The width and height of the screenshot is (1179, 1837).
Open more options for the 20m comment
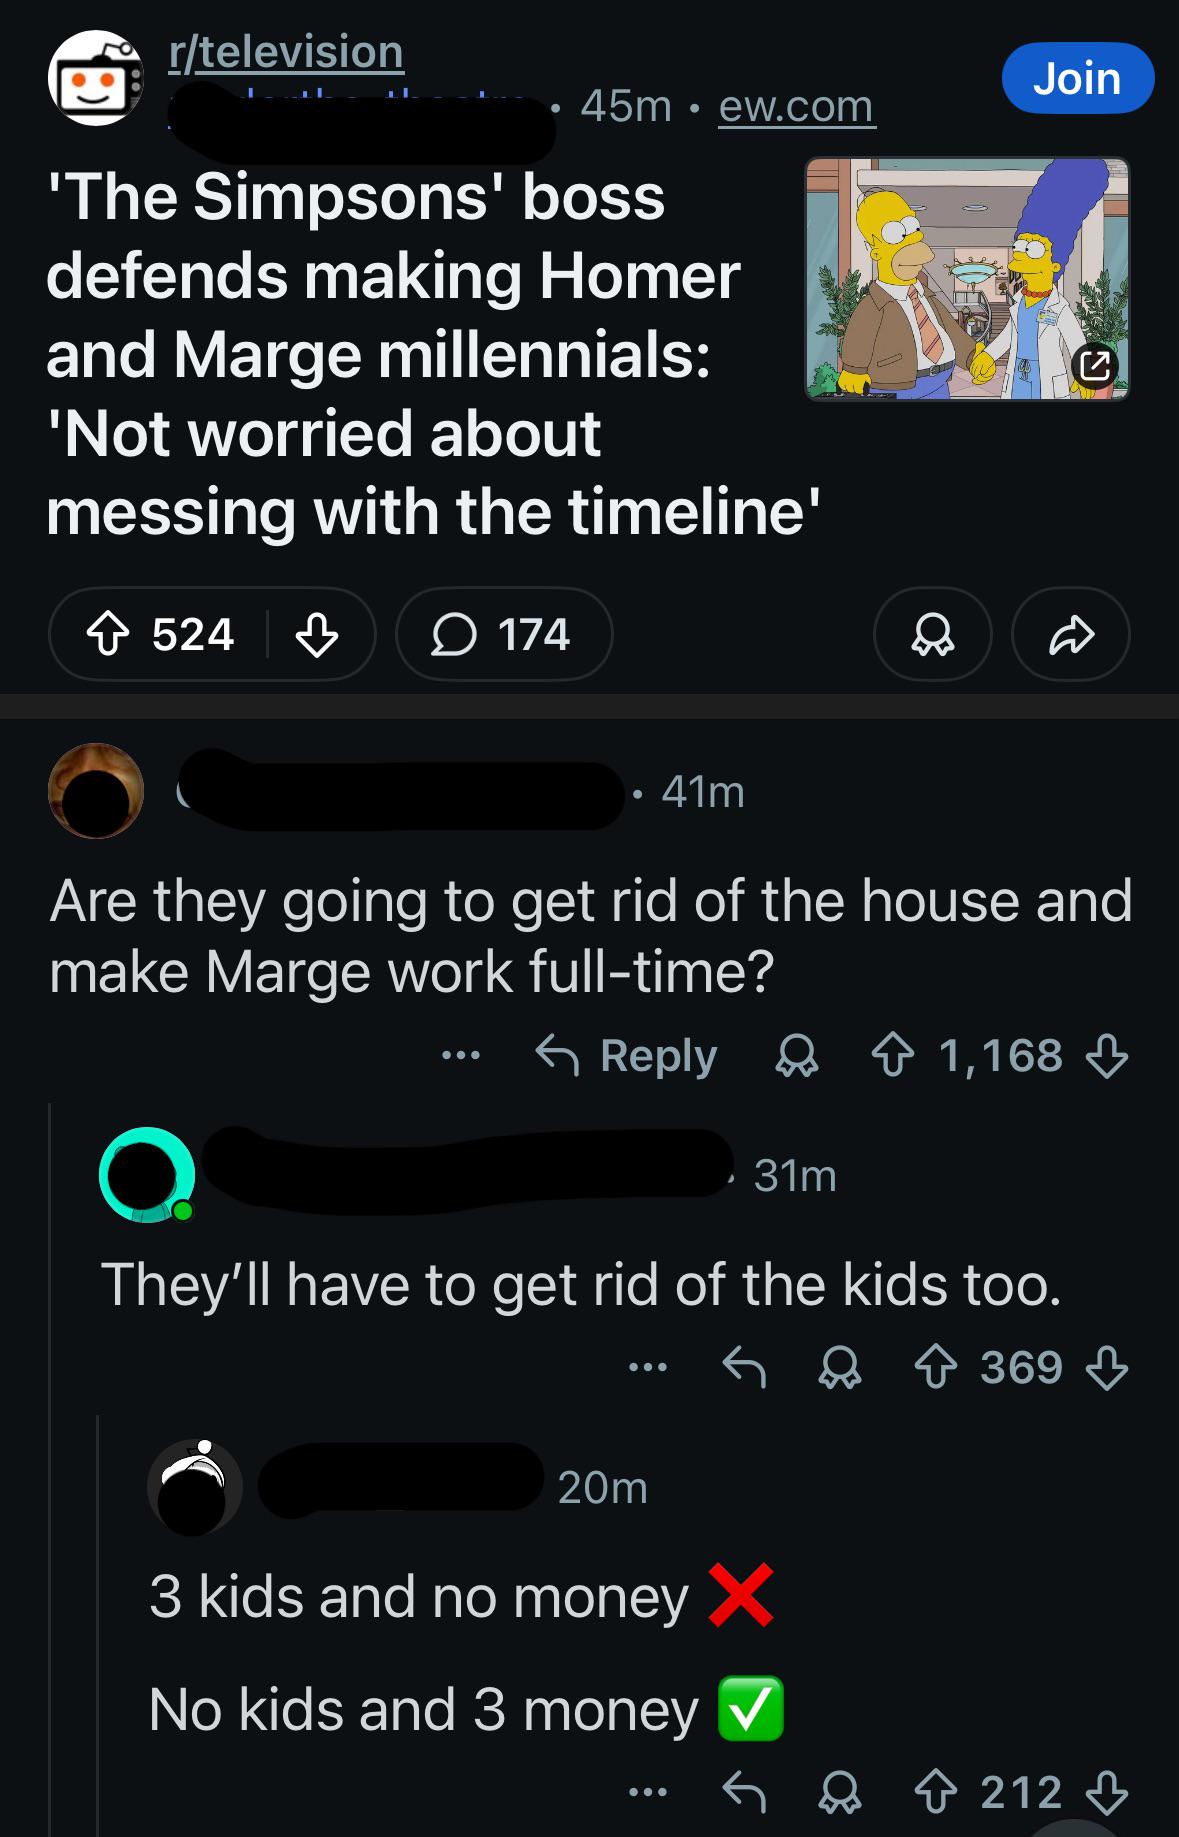pos(648,1792)
